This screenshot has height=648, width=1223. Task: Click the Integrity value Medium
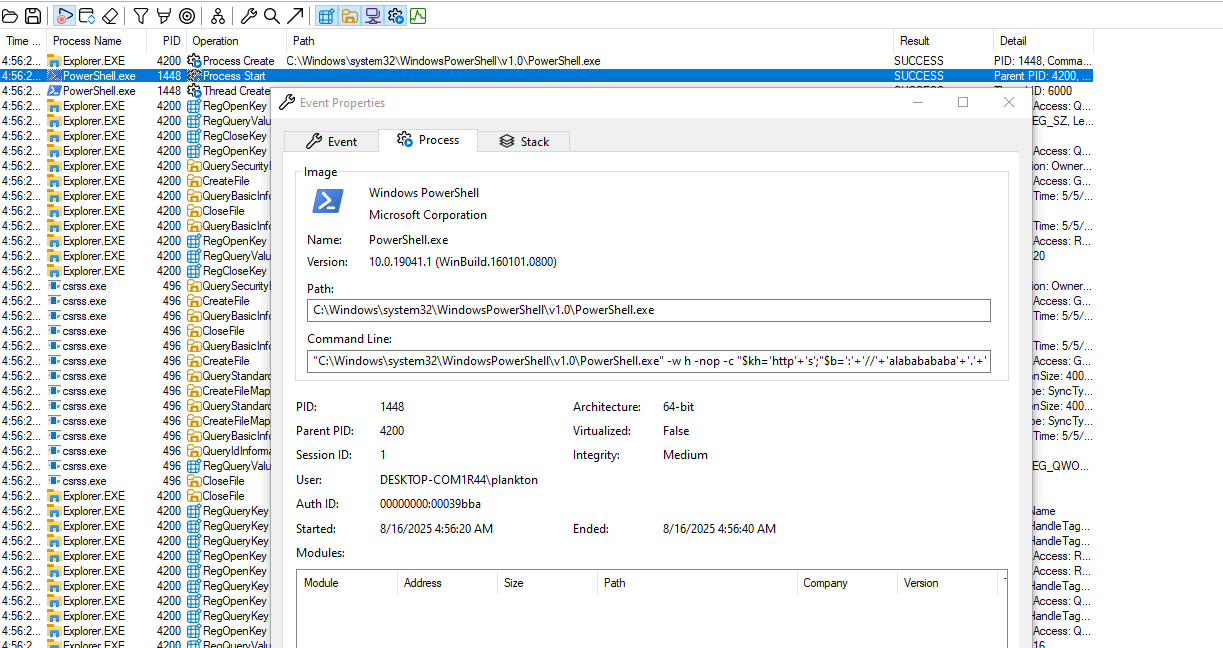685,455
